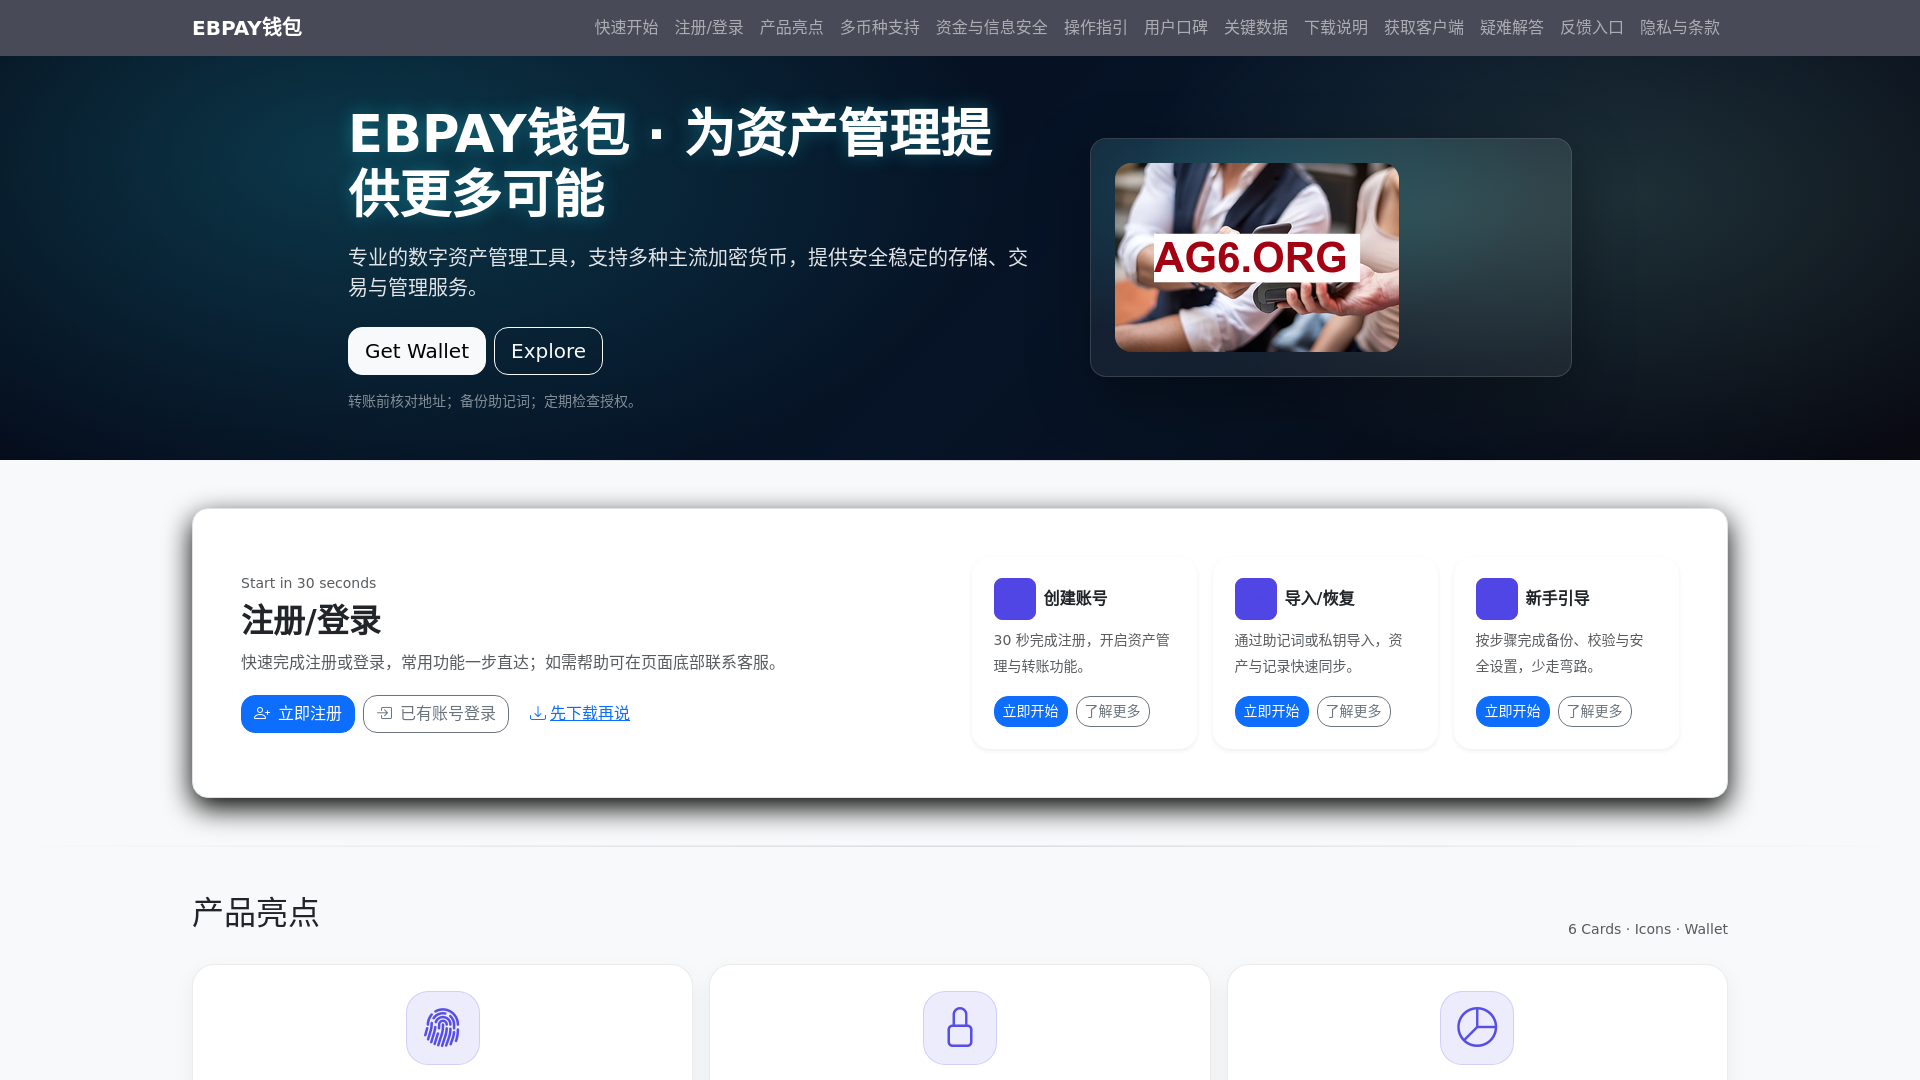Click the purple icon beside 新手引导
Viewport: 1920px width, 1080px height.
[1497, 599]
